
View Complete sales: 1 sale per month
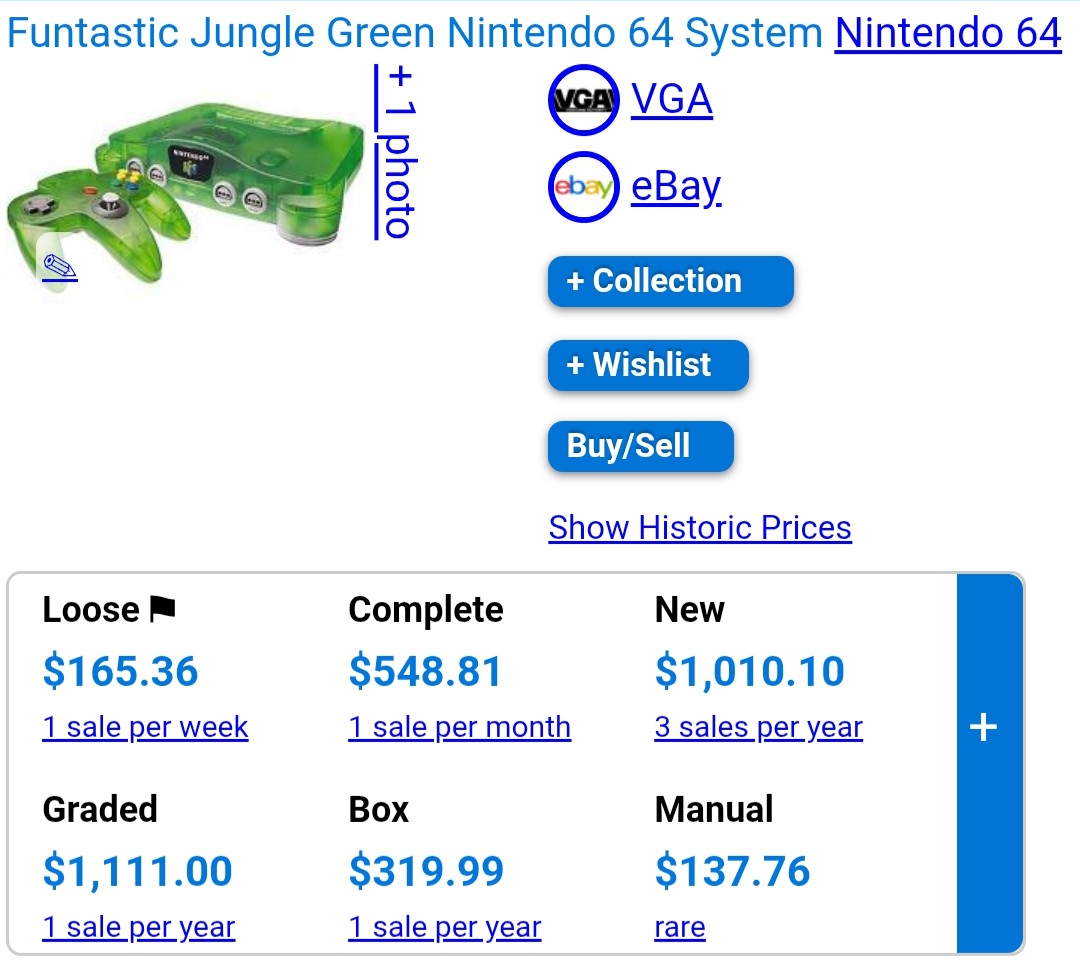click(x=459, y=728)
